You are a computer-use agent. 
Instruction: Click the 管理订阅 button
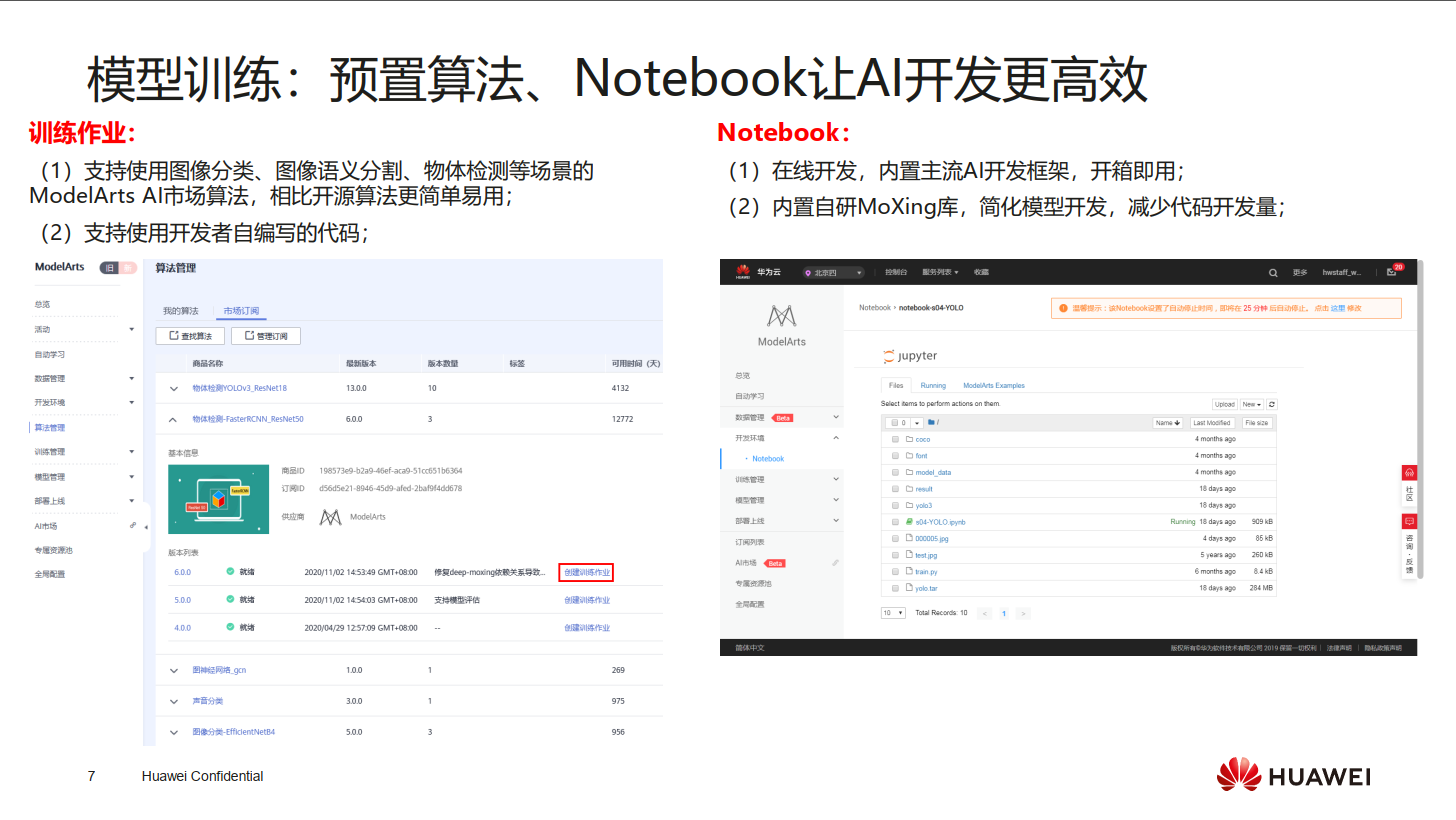point(265,336)
